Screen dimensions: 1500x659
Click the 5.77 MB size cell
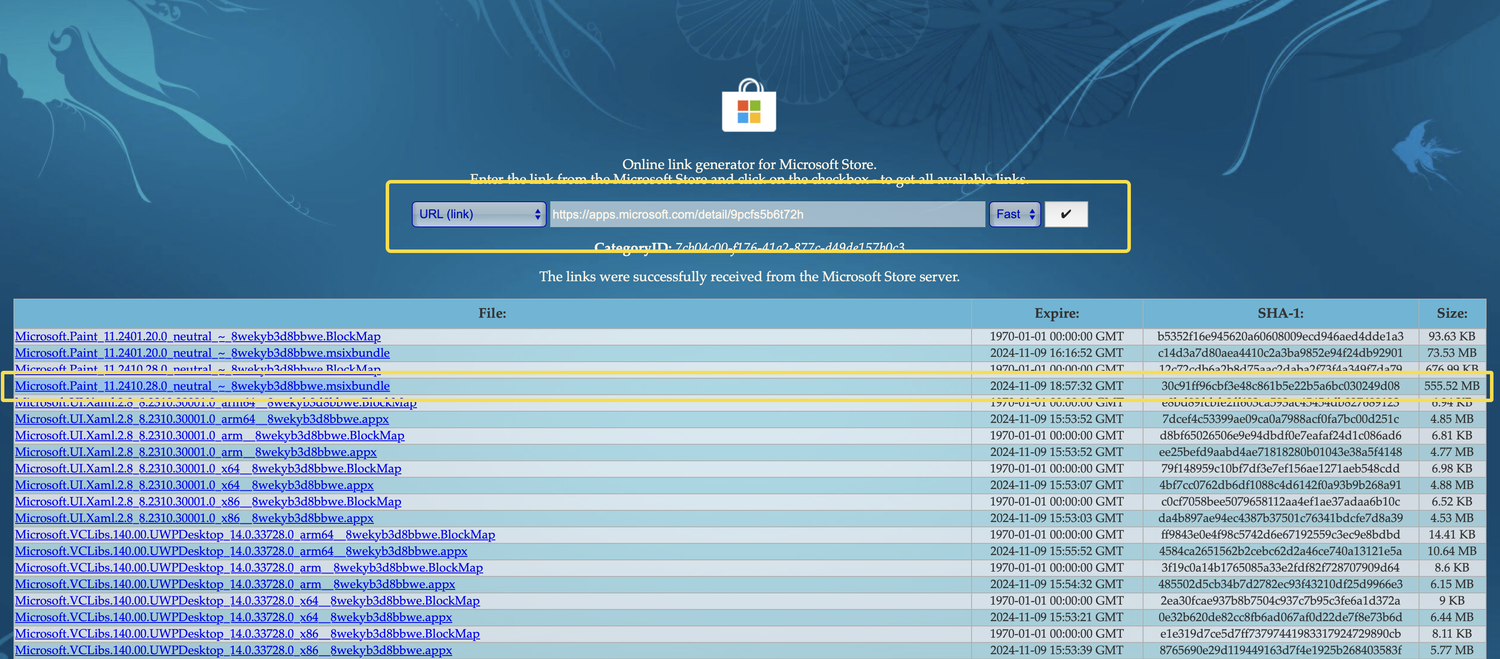[1452, 650]
